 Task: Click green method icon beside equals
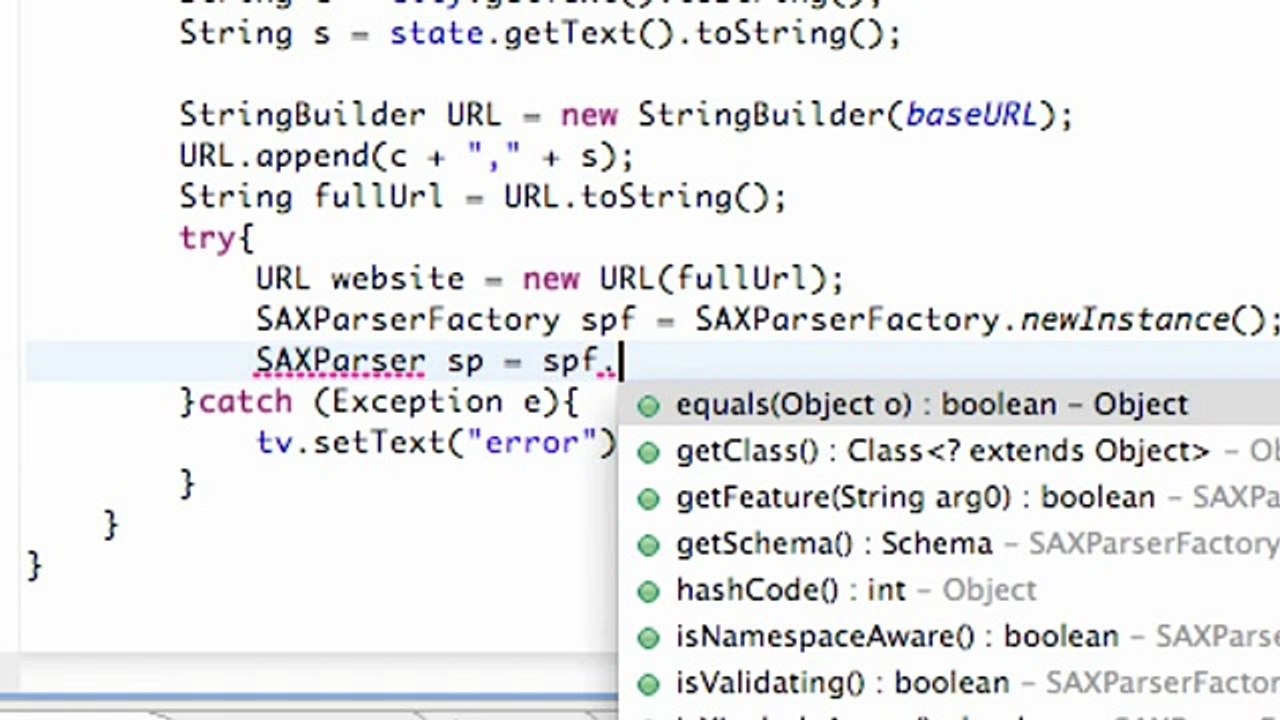tap(649, 406)
